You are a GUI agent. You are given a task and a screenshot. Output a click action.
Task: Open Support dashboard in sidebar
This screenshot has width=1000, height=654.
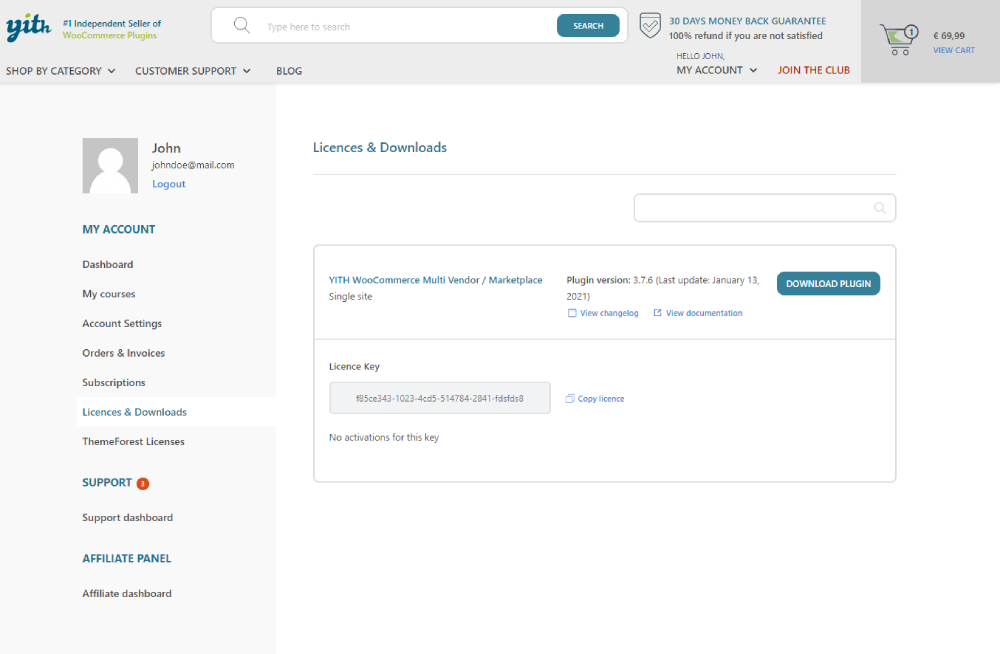pyautogui.click(x=128, y=517)
